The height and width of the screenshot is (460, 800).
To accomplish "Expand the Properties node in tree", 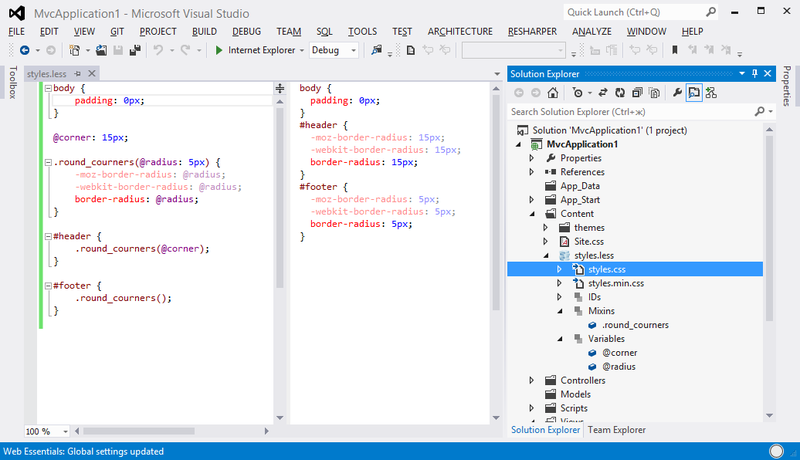I will pos(531,158).
